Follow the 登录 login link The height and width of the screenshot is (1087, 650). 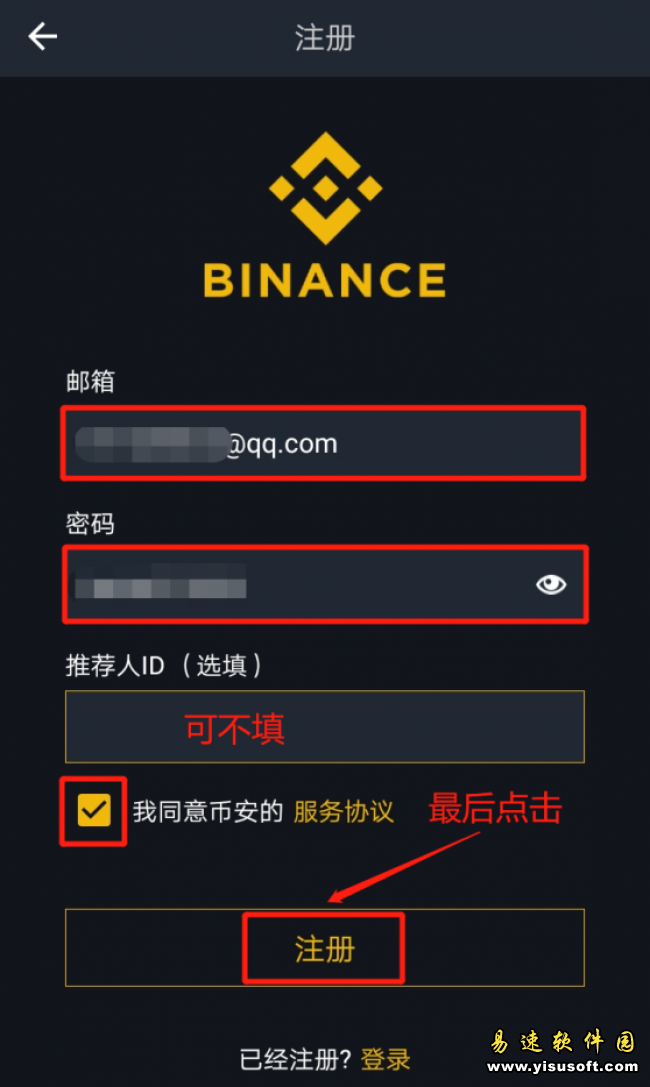(385, 1059)
